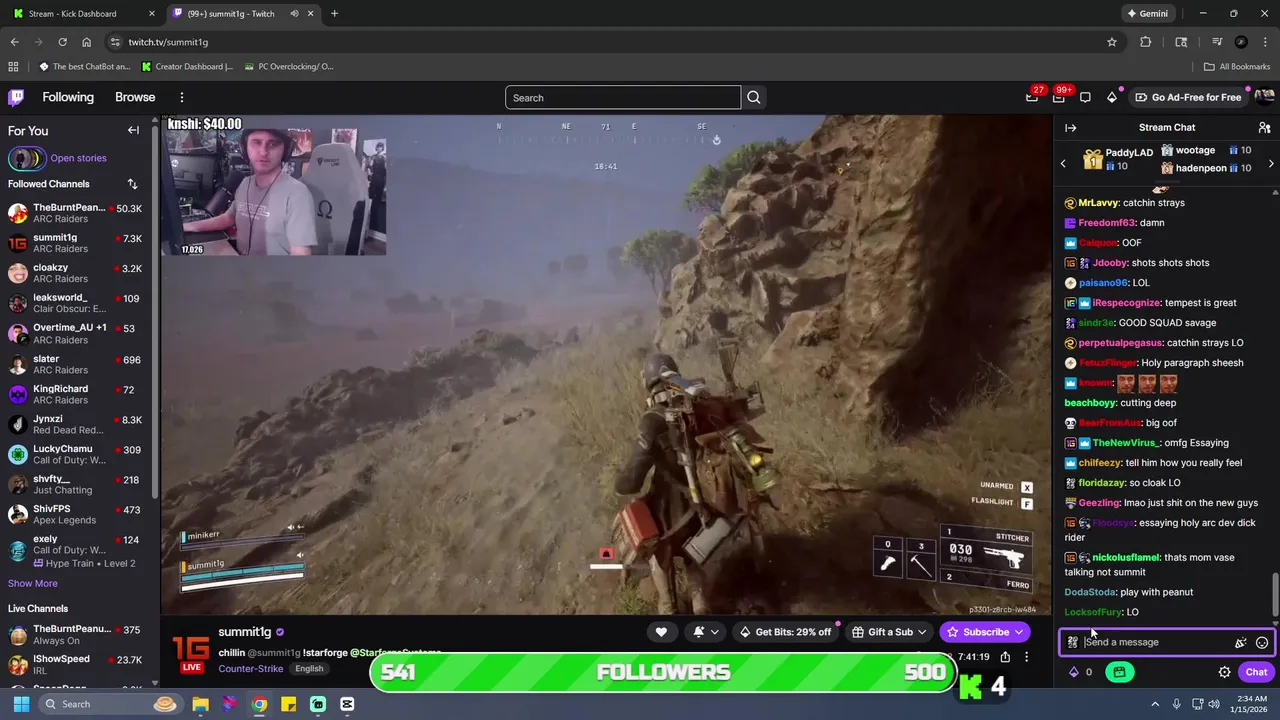This screenshot has width=1280, height=720.
Task: Open Windows Start menu
Action: point(21,704)
